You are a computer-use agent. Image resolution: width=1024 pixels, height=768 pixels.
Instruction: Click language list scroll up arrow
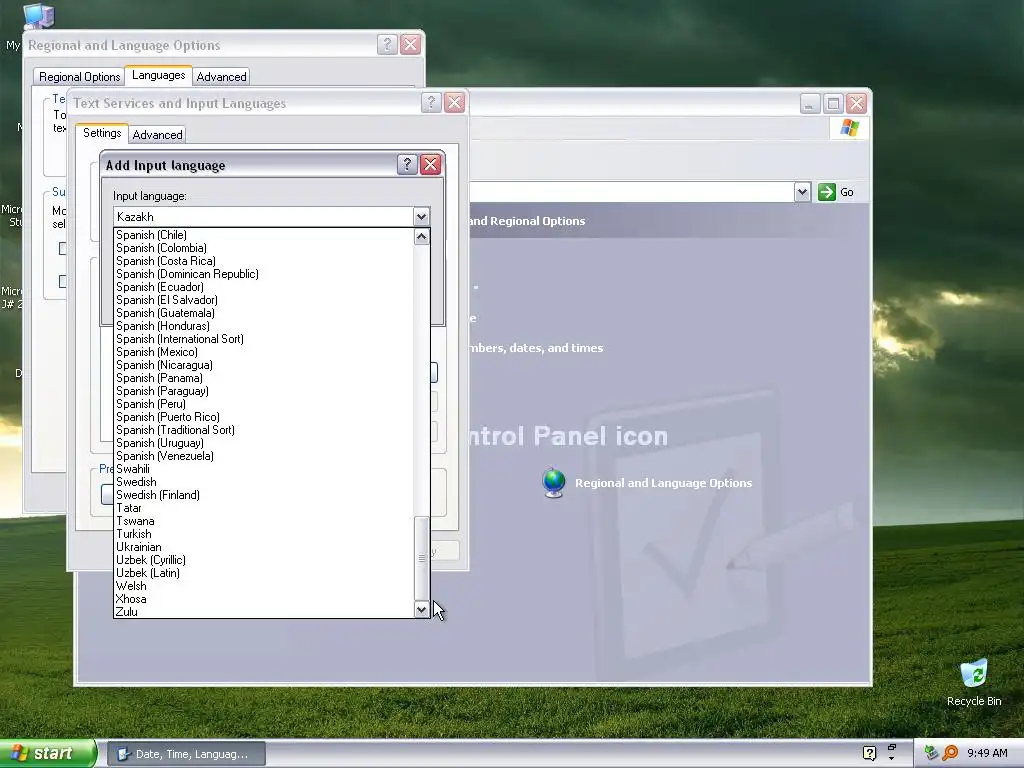(422, 236)
